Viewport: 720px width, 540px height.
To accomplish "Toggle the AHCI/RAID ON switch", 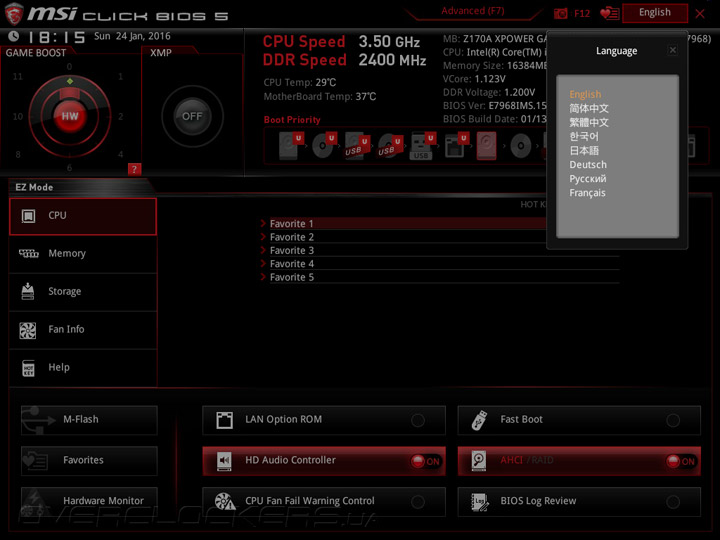I will tap(681, 461).
